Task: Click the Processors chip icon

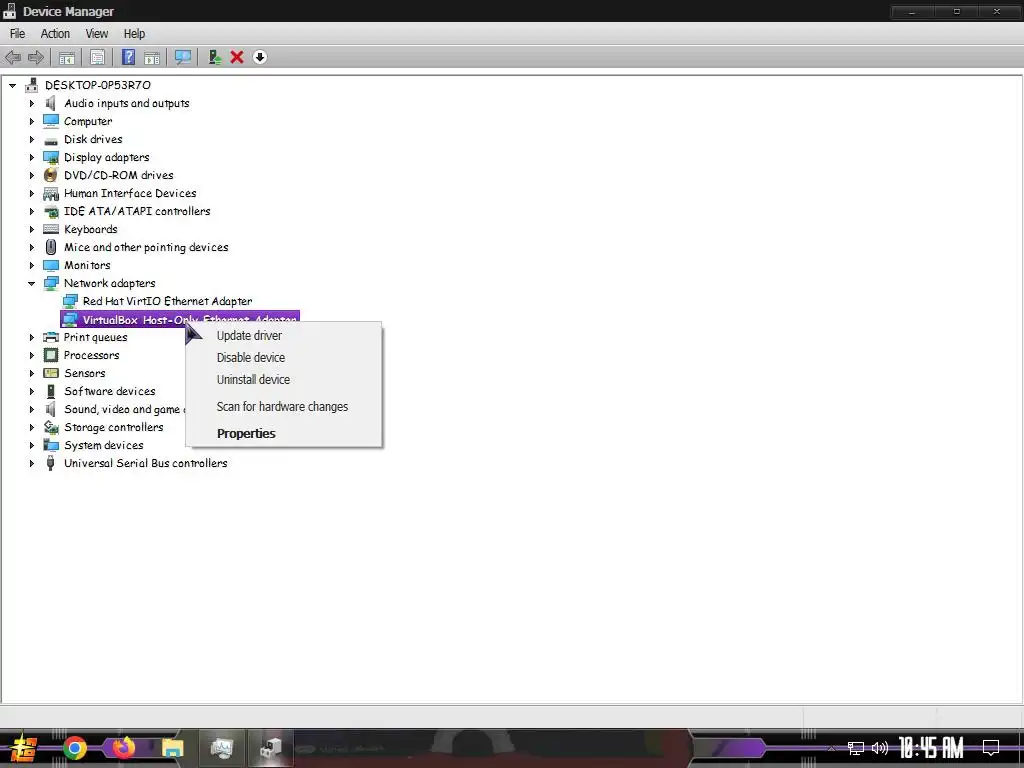Action: (51, 355)
